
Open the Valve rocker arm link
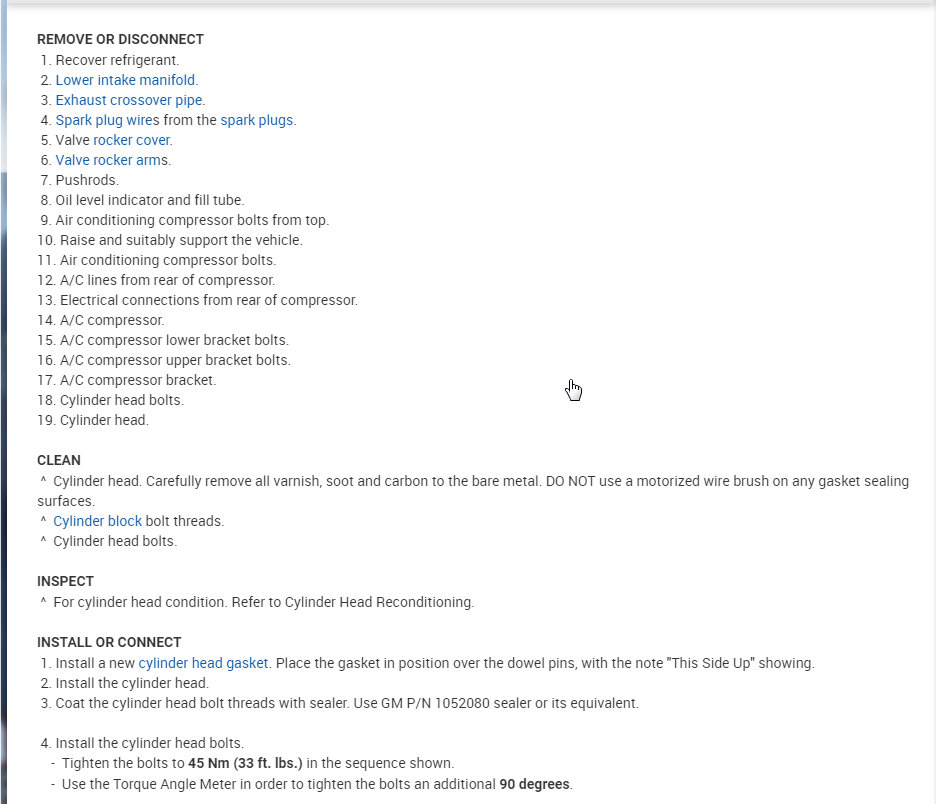[109, 160]
